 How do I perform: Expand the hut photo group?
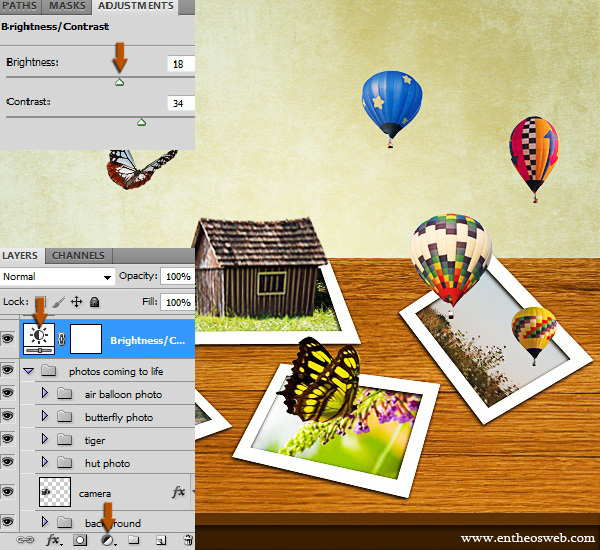point(45,462)
